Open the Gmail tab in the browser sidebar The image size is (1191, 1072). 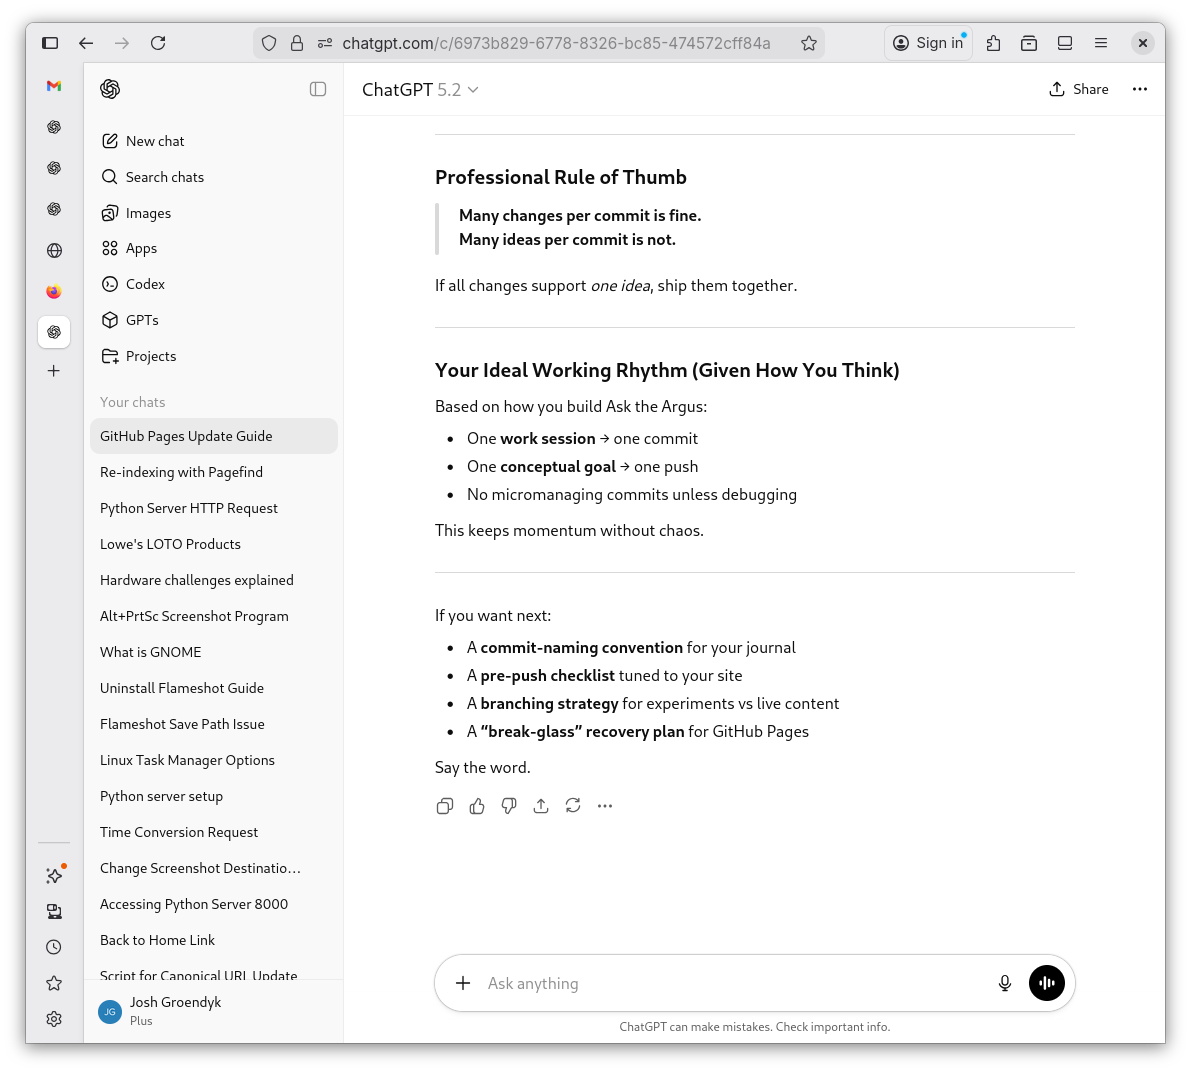[x=53, y=87]
